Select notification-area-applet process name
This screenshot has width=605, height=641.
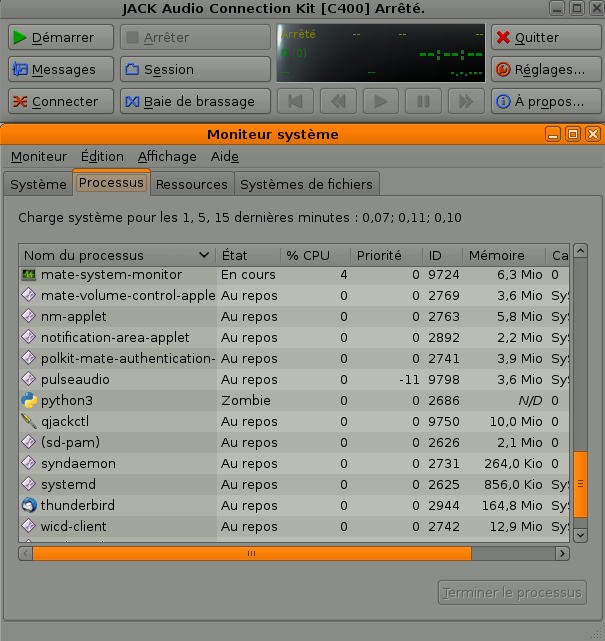(115, 337)
